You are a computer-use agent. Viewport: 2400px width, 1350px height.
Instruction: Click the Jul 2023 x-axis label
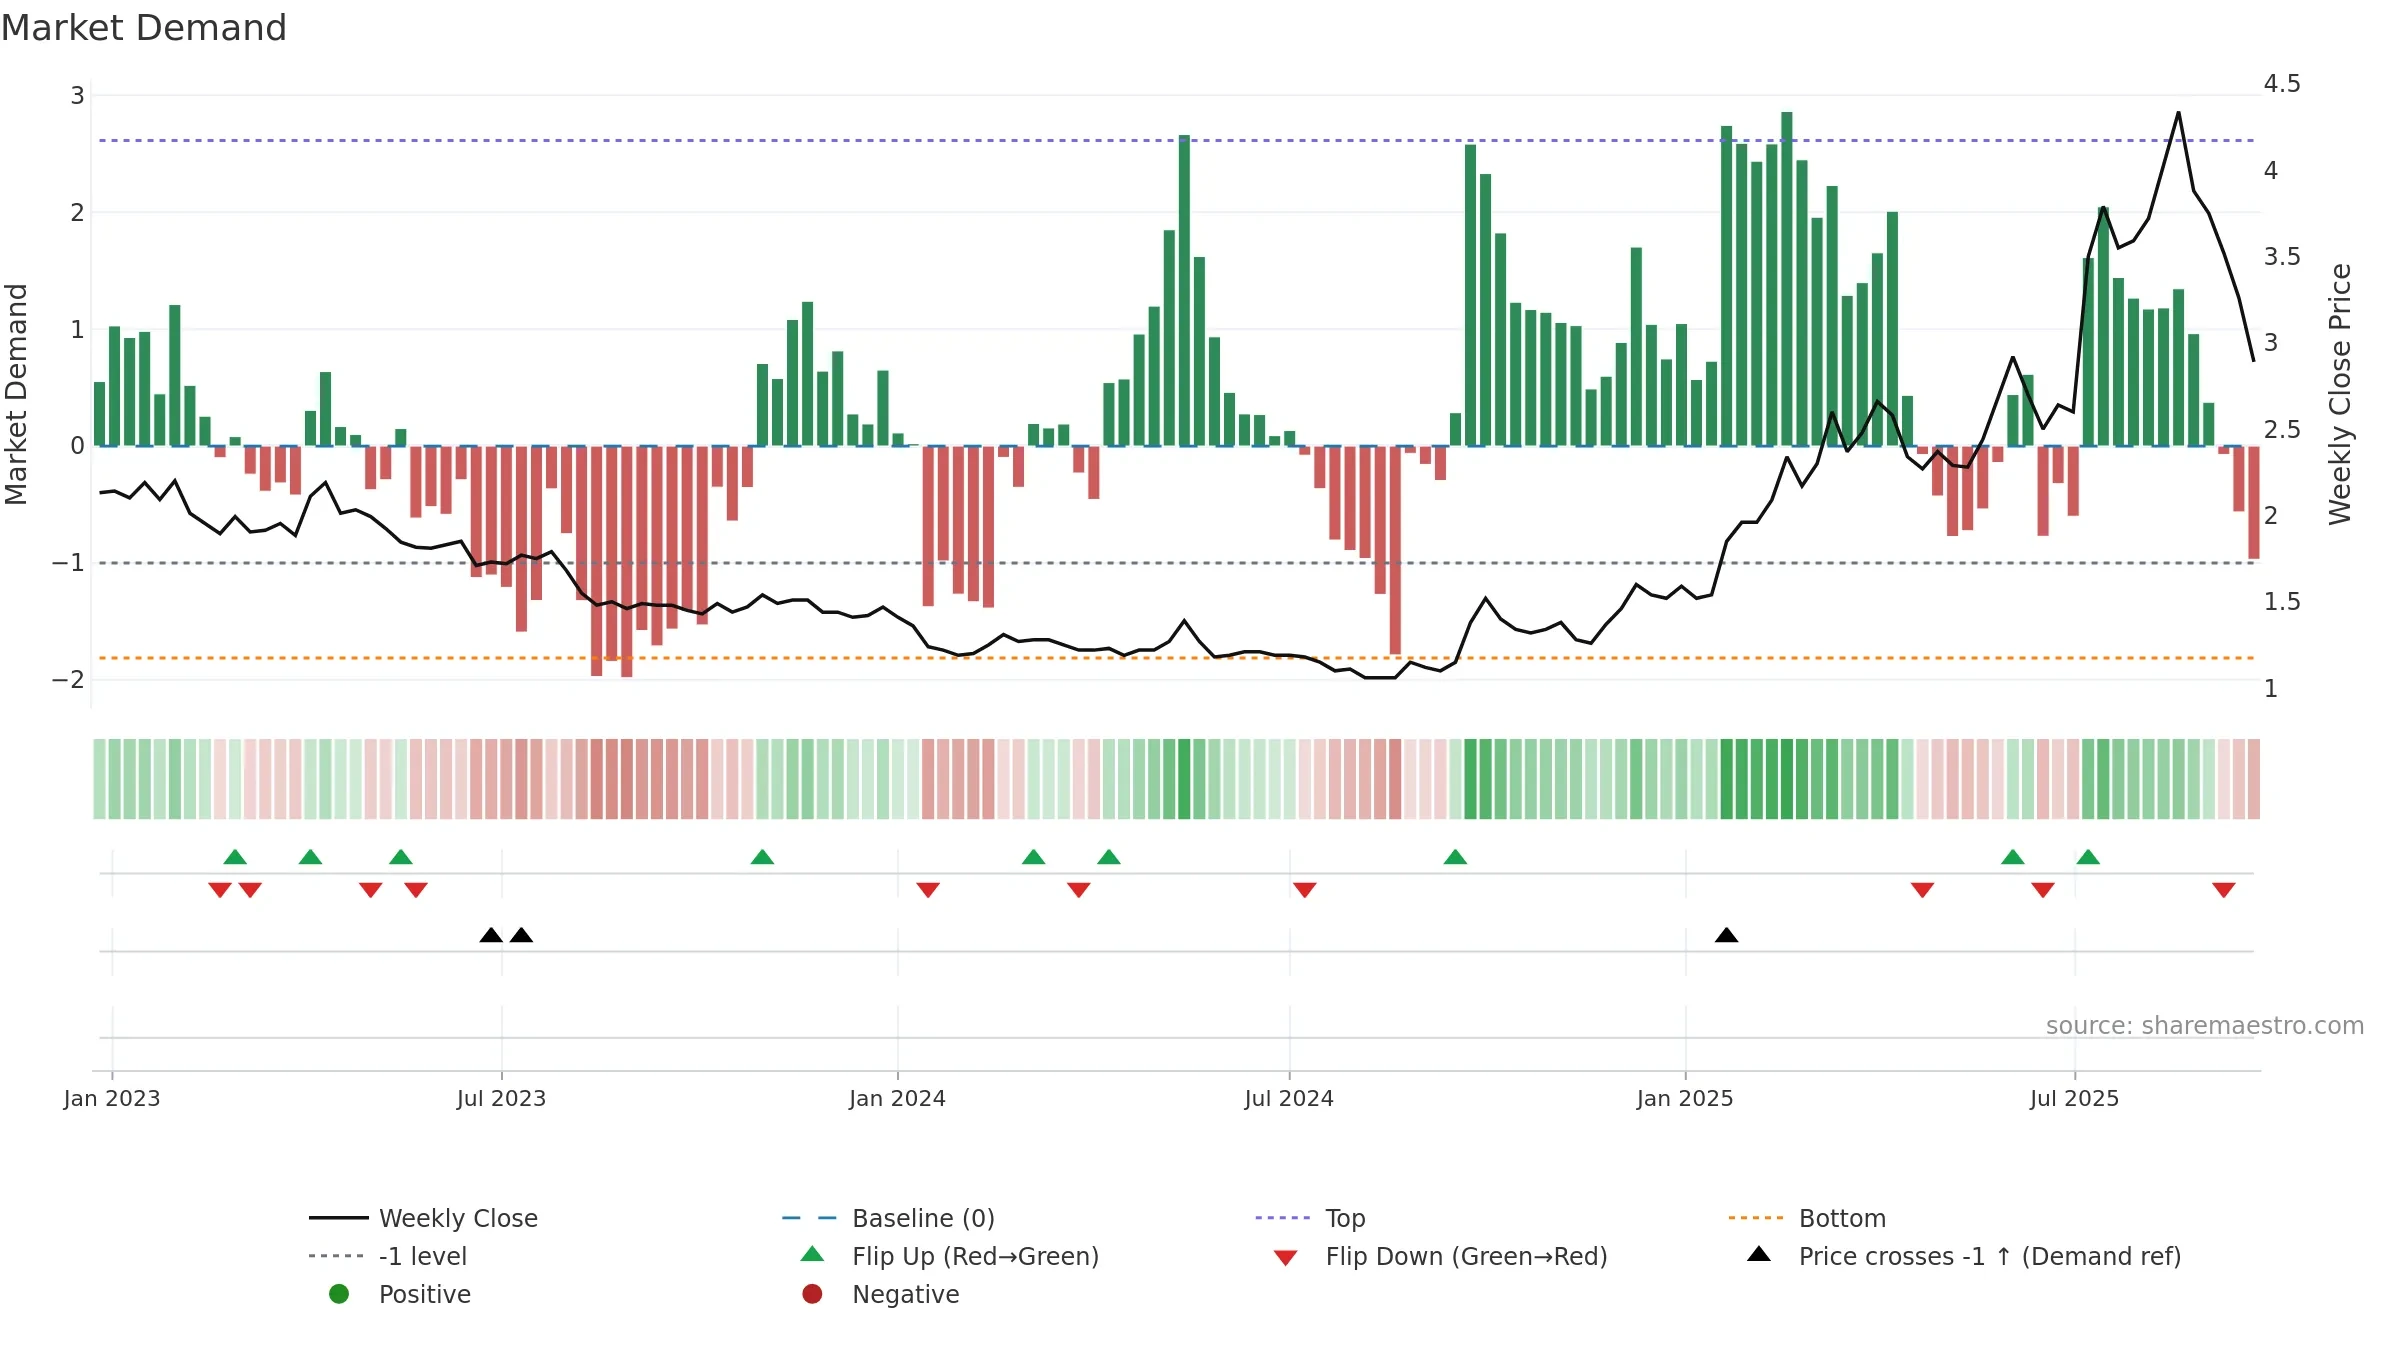click(501, 1098)
